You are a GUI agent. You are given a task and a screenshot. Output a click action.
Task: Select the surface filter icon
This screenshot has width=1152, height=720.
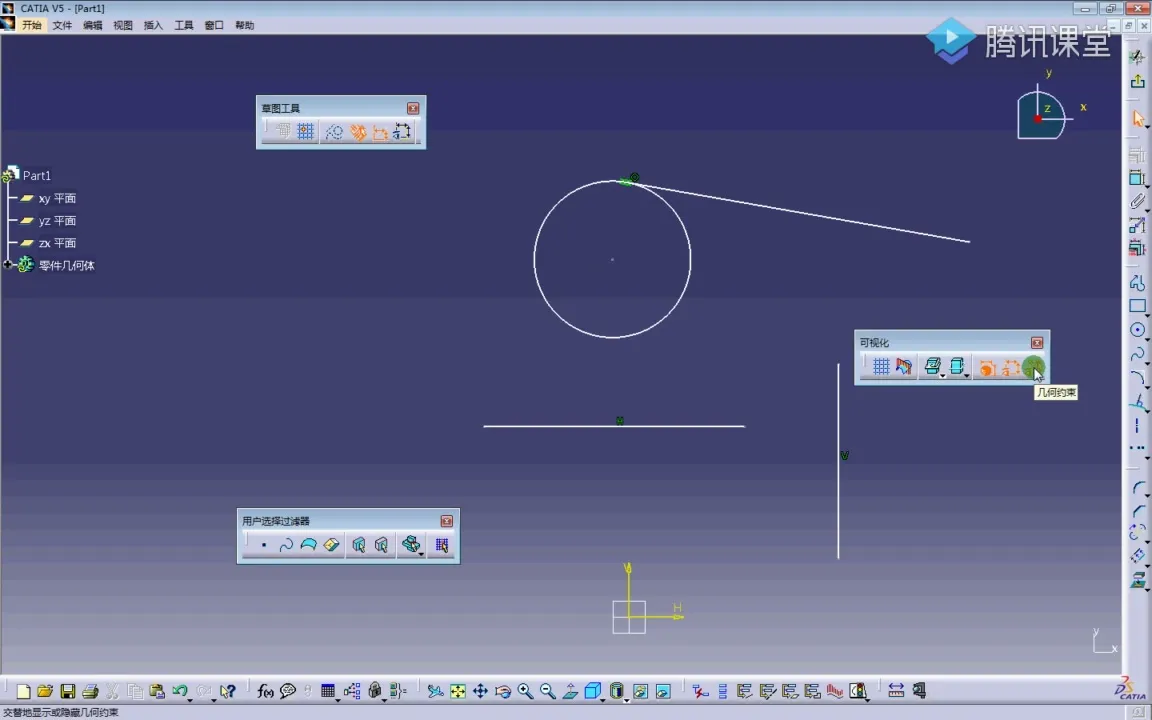[x=308, y=545]
